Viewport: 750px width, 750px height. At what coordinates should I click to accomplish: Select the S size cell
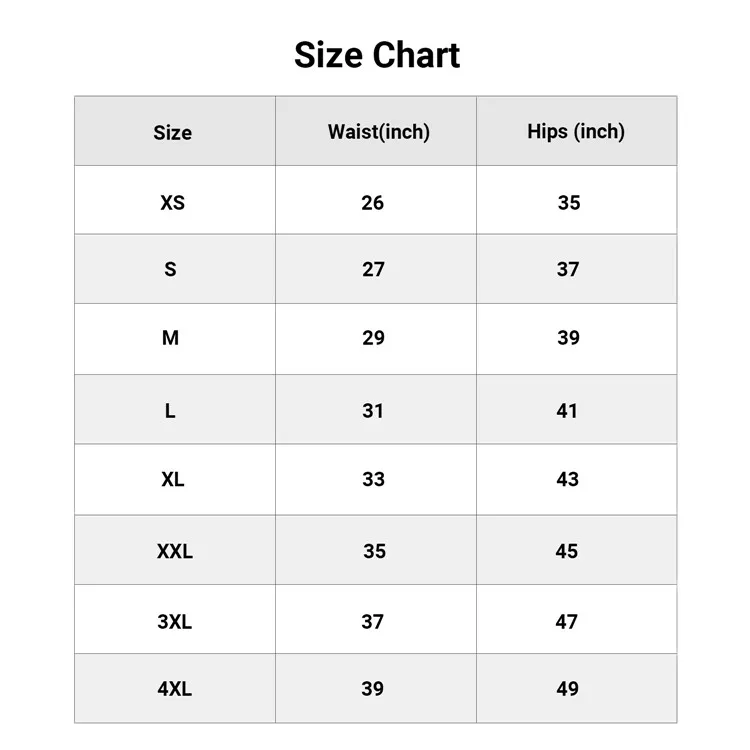[x=170, y=269]
